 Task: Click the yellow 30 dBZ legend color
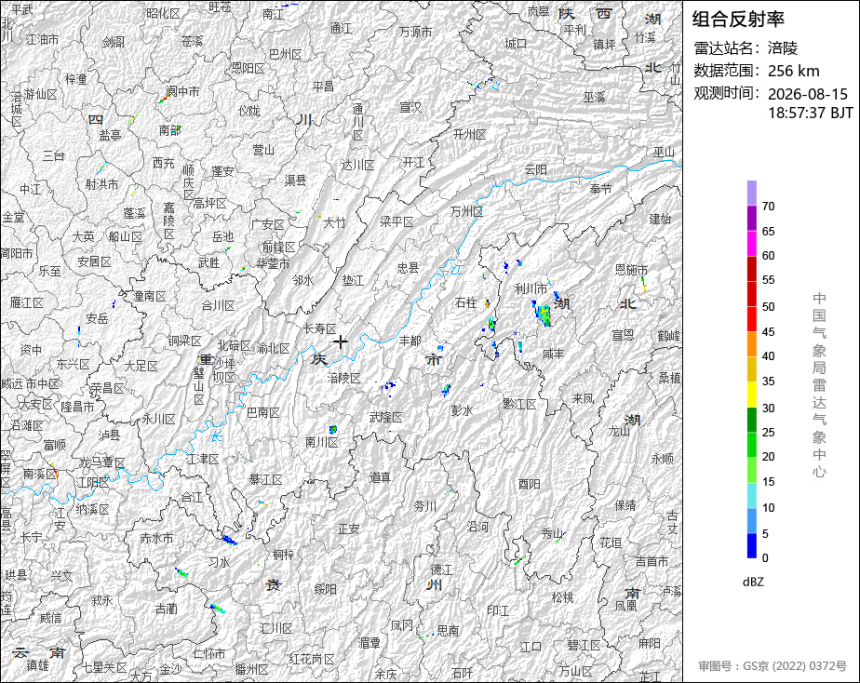751,394
